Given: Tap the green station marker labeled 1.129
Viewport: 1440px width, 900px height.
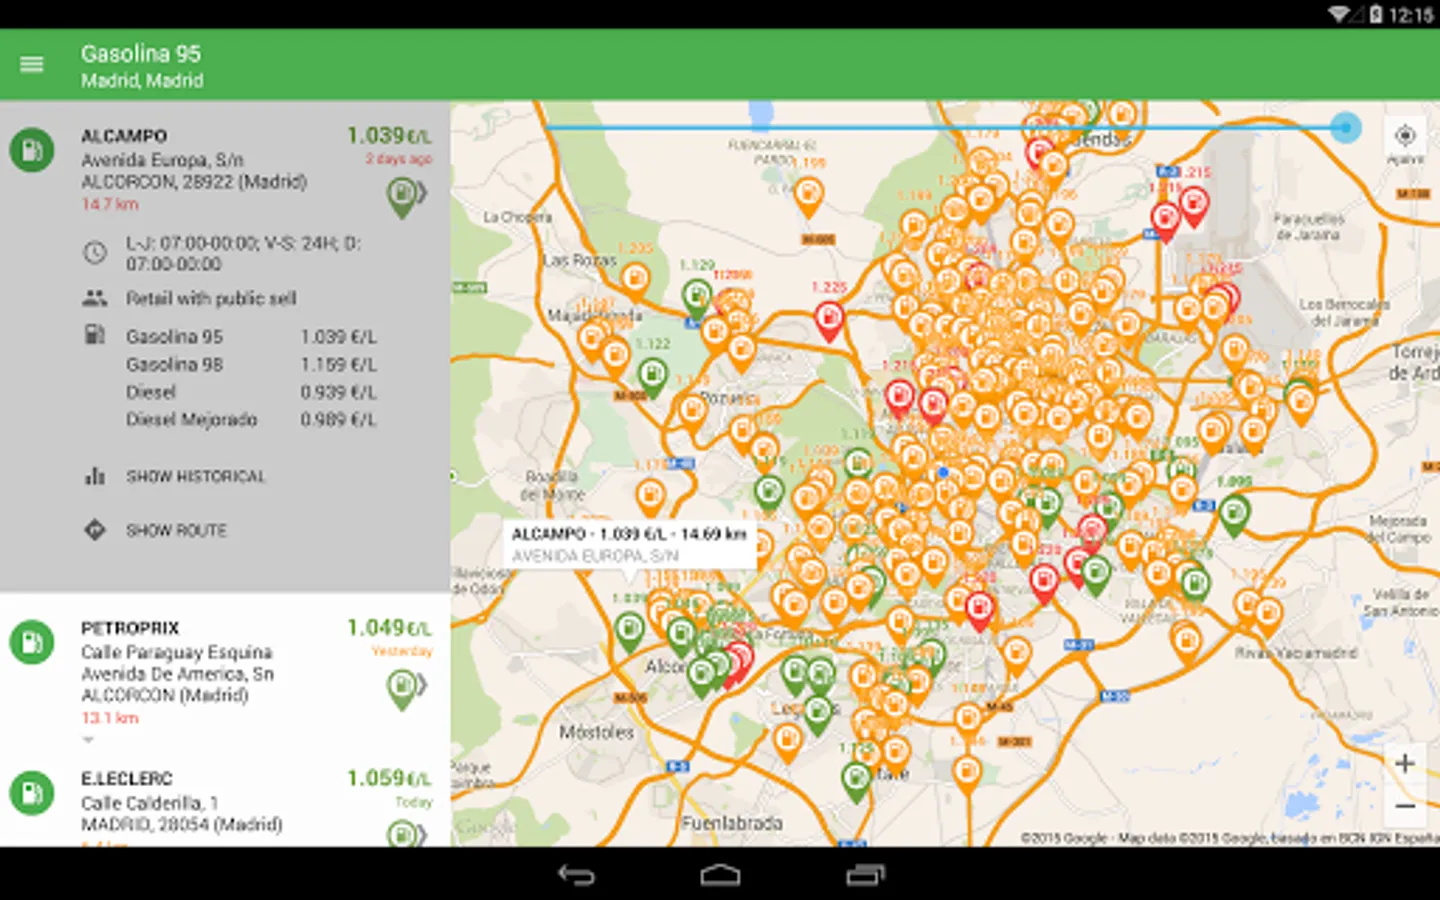Looking at the screenshot, I should coord(697,300).
